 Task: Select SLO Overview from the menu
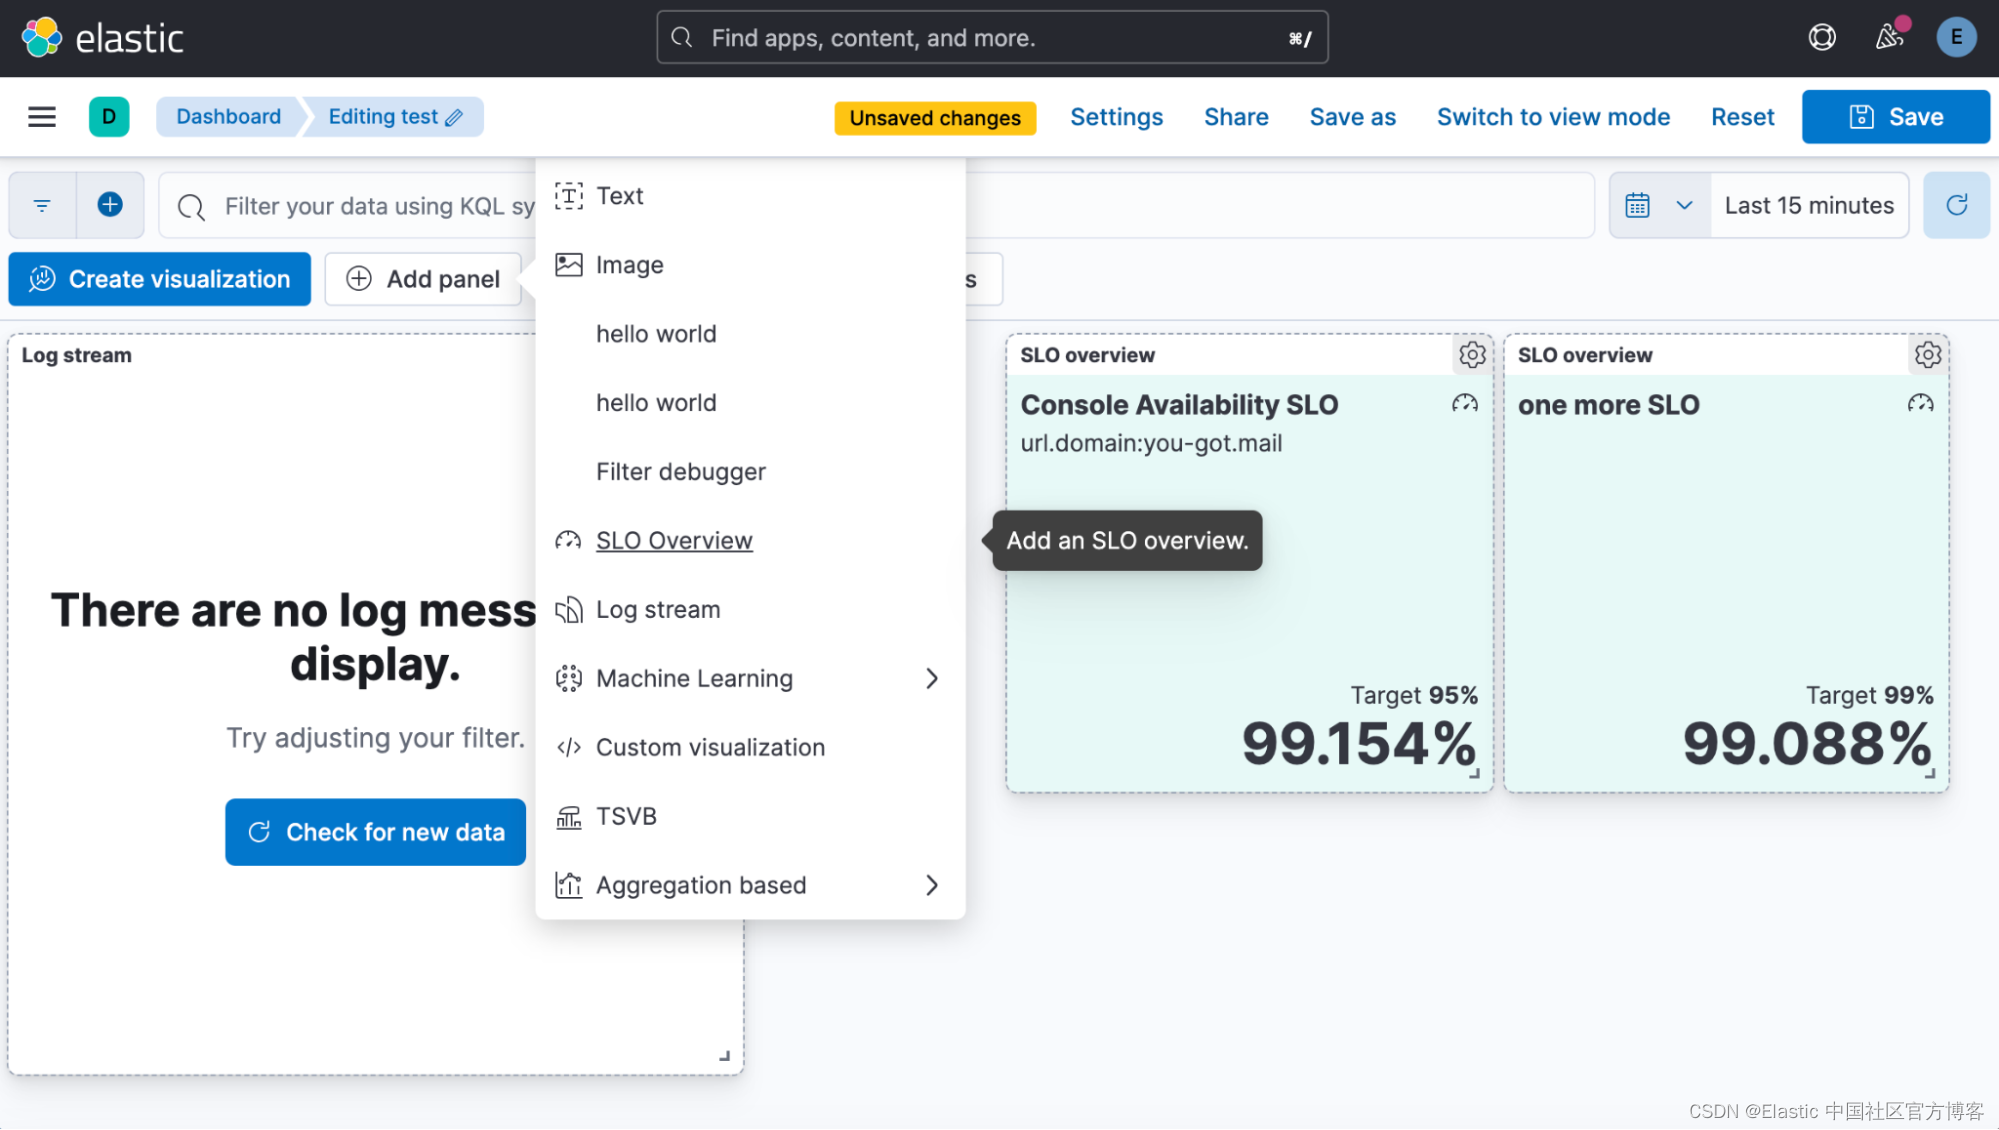pos(674,541)
